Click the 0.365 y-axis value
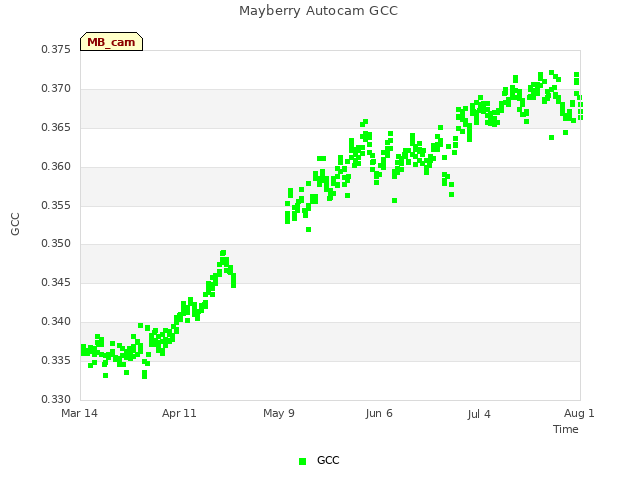The height and width of the screenshot is (480, 640). (x=56, y=127)
